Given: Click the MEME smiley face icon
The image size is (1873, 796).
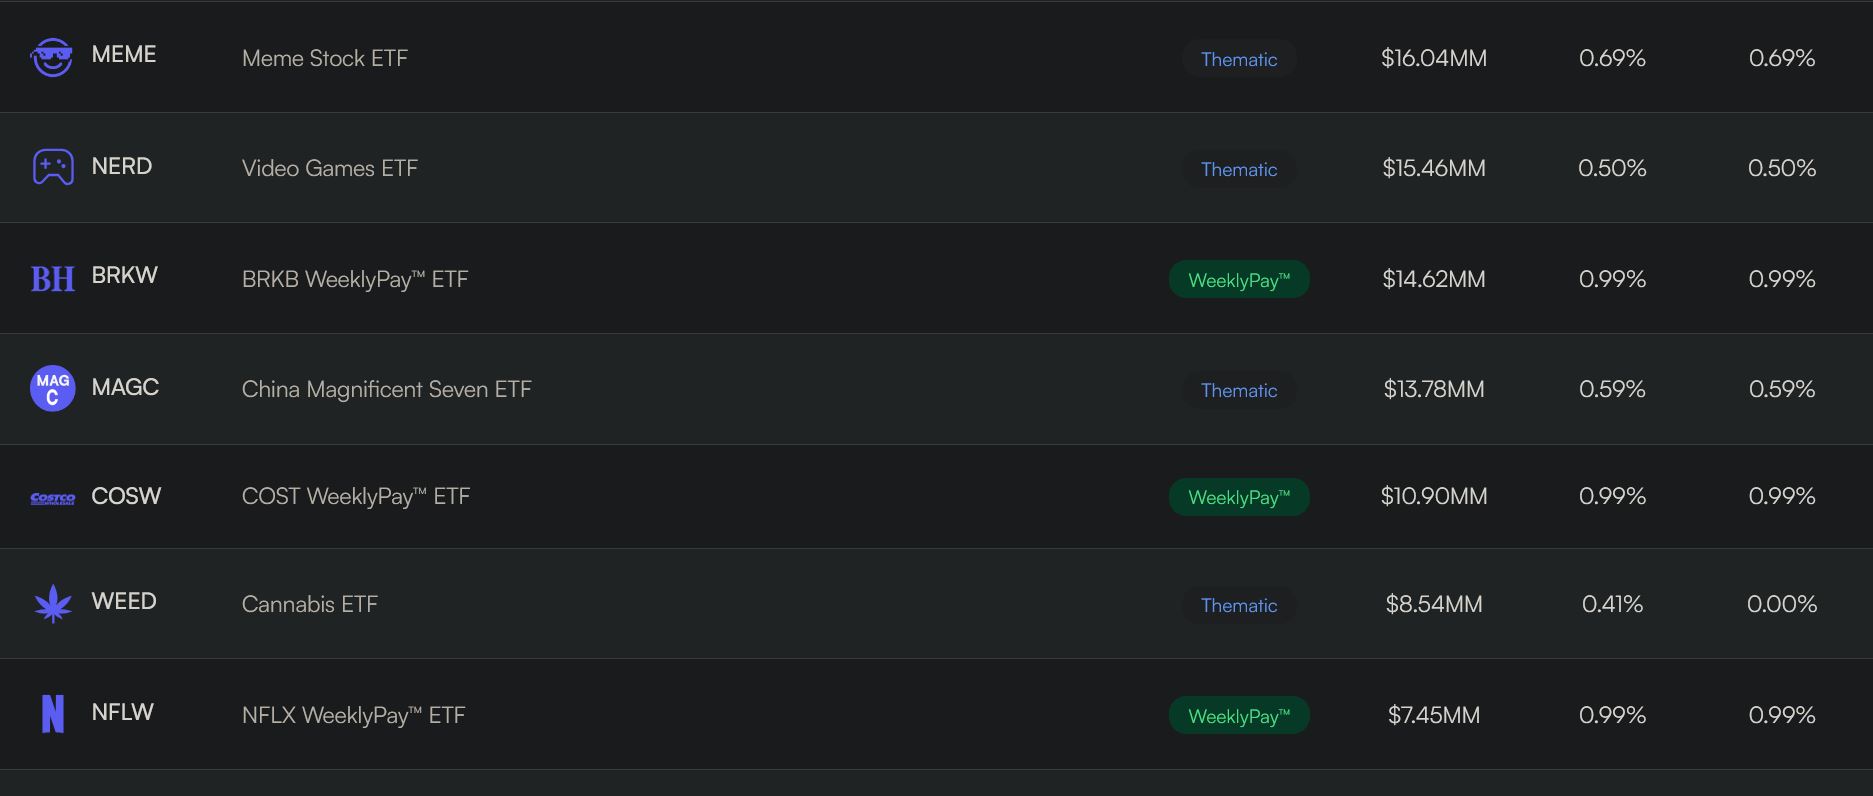Looking at the screenshot, I should pos(52,57).
